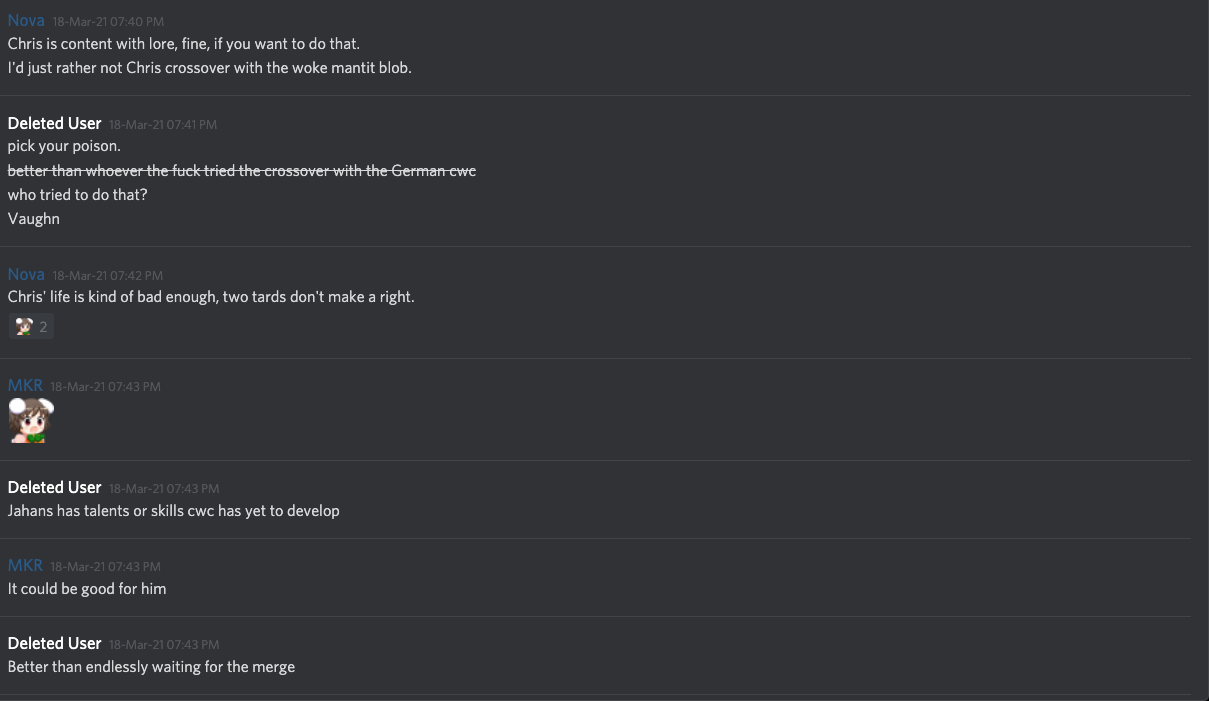Click Nova's username above the 'two tards' message
This screenshot has width=1209, height=701.
click(x=26, y=274)
